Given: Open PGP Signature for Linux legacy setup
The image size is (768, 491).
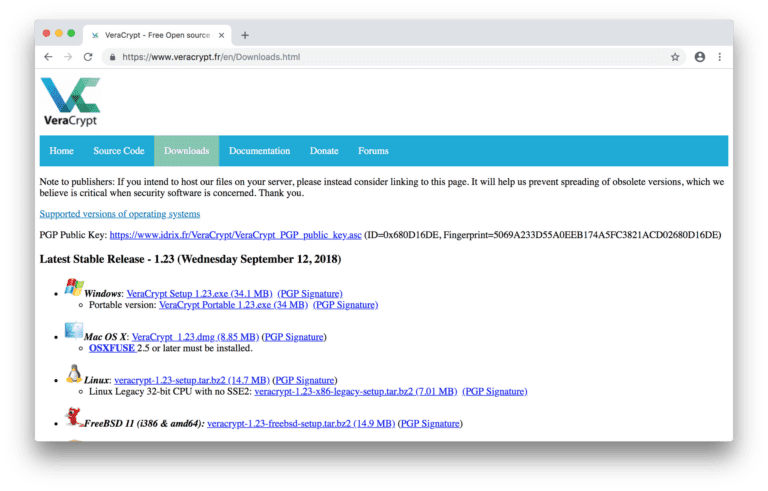Looking at the screenshot, I should coord(495,392).
